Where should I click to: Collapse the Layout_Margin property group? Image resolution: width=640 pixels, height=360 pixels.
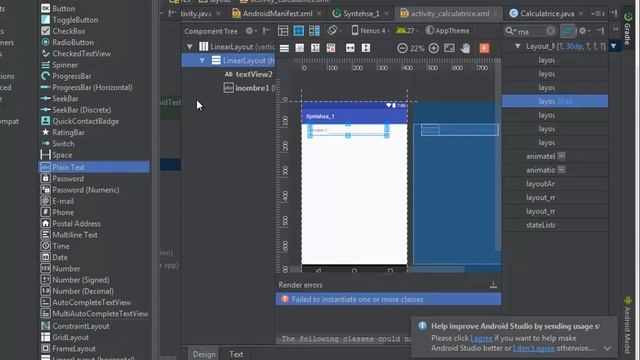pos(518,47)
